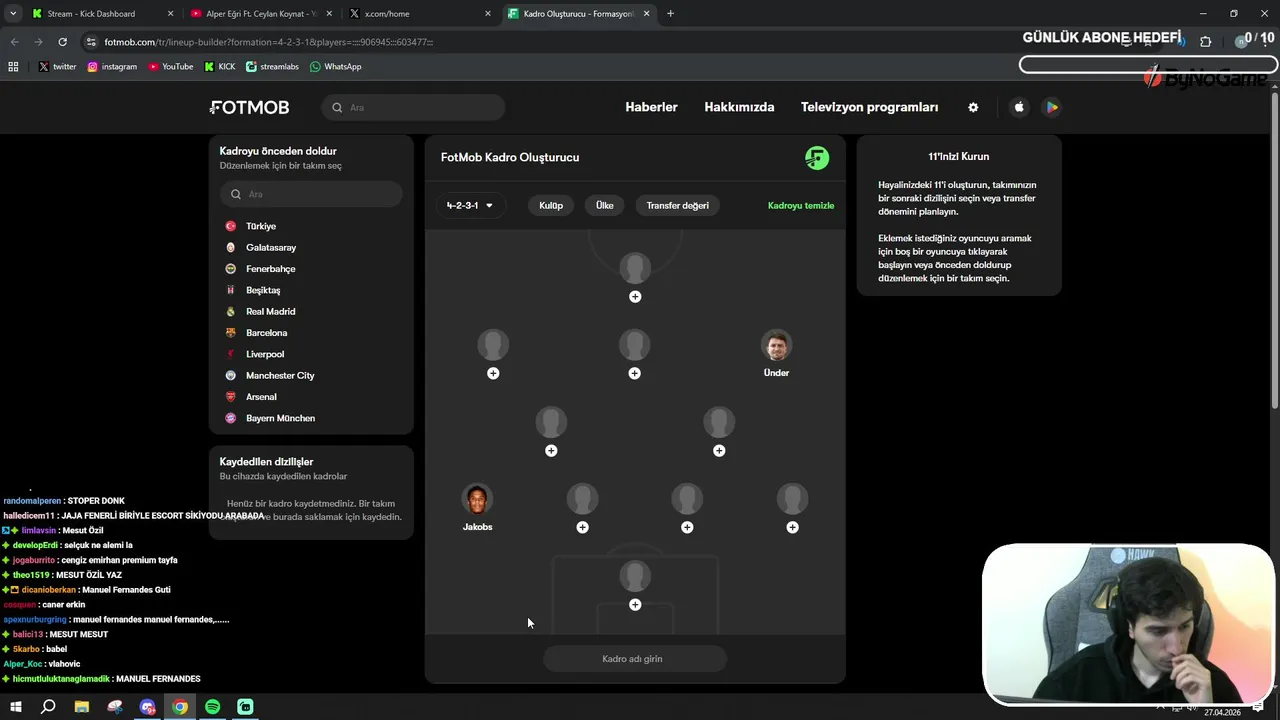1280x720 pixels.
Task: Open the Google Play store icon
Action: click(1051, 107)
